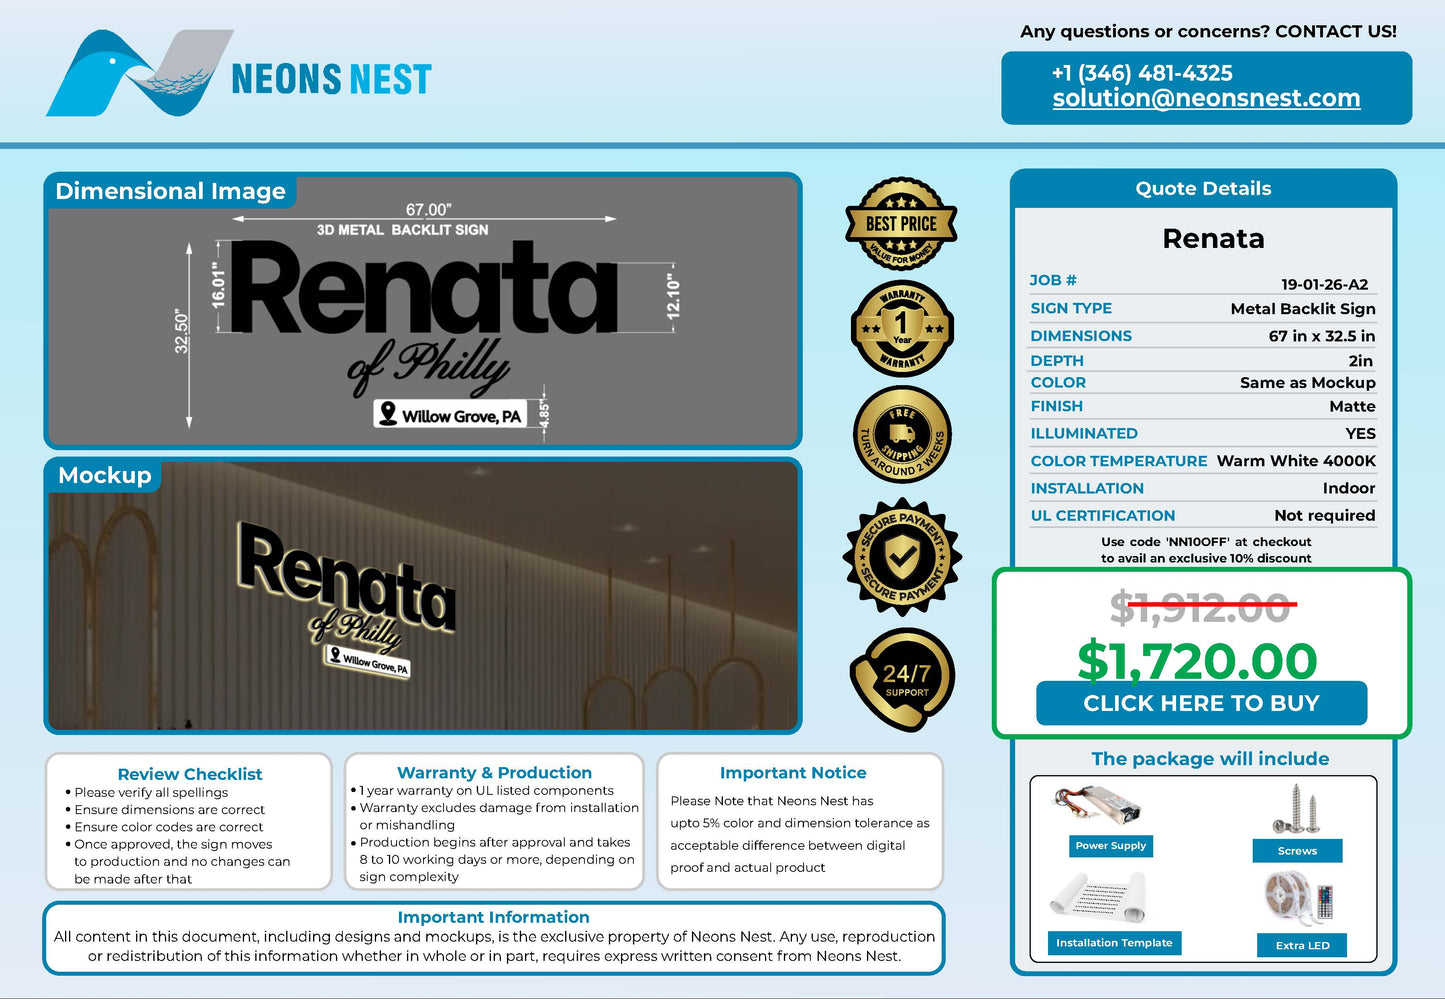Viewport: 1445px width, 999px height.
Task: Click the Matte finish value
Action: pyautogui.click(x=1352, y=406)
